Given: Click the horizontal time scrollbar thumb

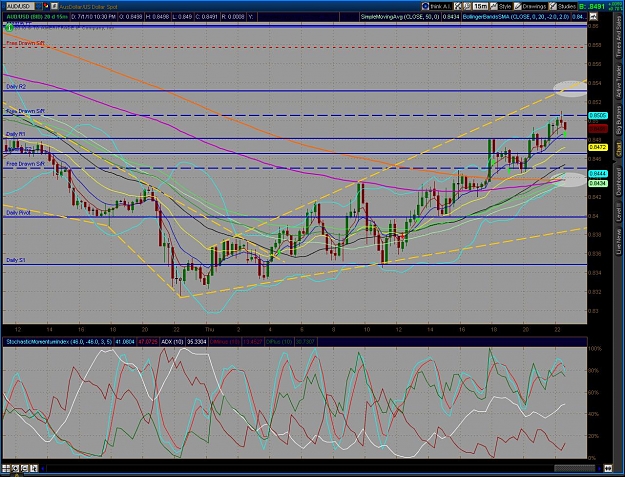Looking at the screenshot, I should pyautogui.click(x=574, y=468).
